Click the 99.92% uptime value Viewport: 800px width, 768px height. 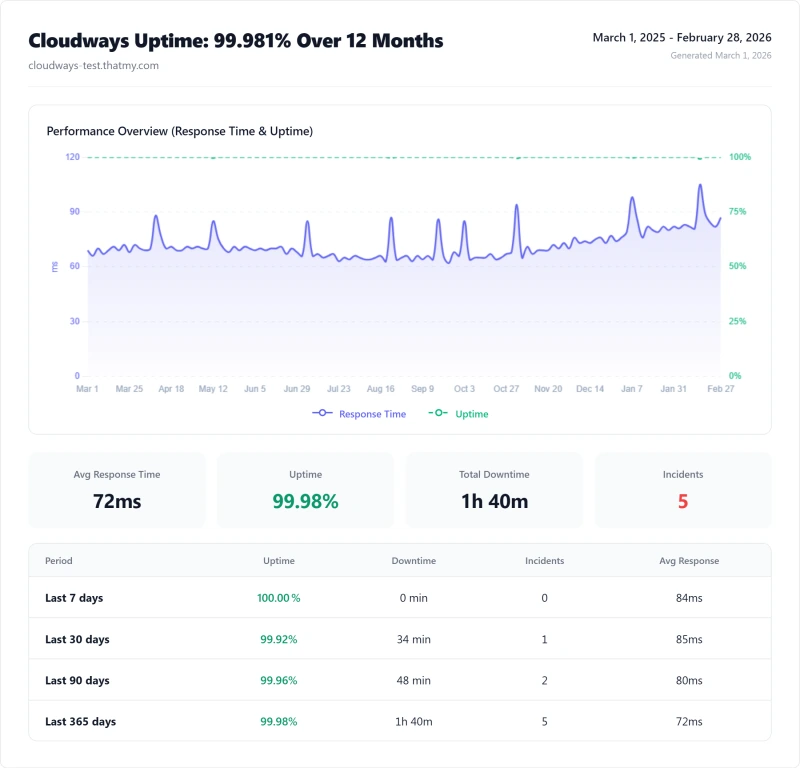click(x=279, y=639)
